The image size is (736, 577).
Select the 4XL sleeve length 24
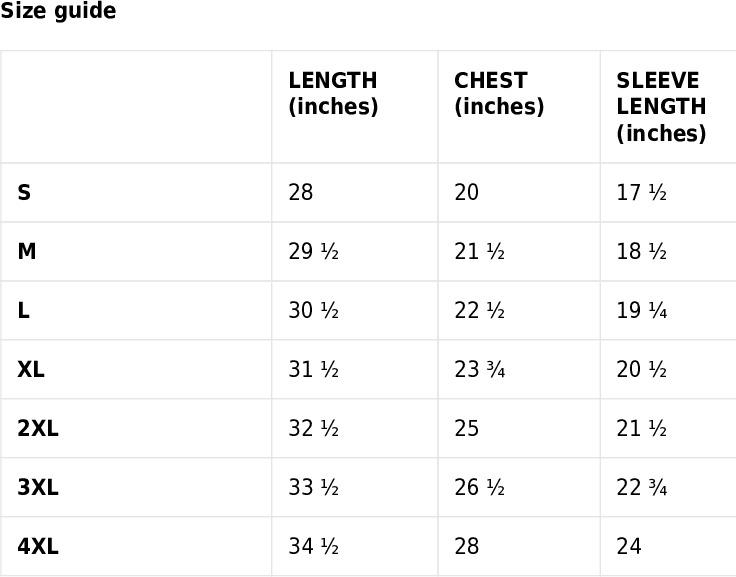[x=629, y=546]
